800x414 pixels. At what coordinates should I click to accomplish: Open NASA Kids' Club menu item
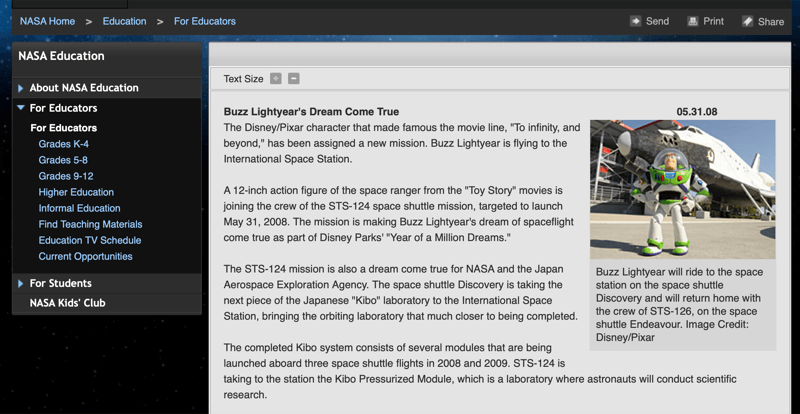[x=67, y=303]
